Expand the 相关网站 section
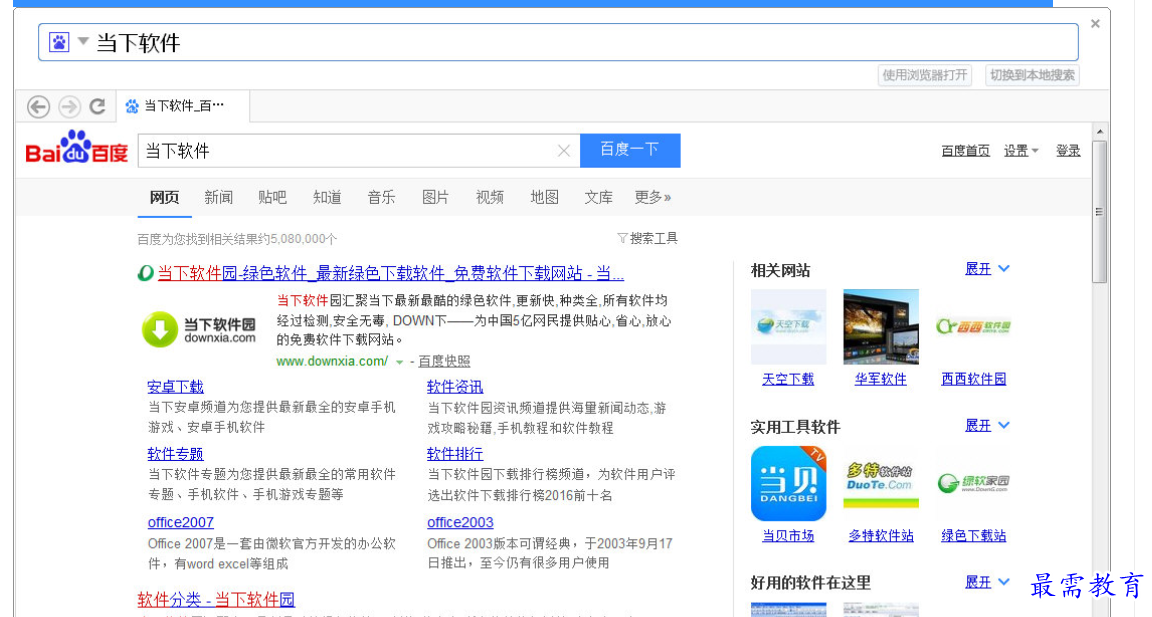Screen dimensions: 1152x617 point(986,269)
